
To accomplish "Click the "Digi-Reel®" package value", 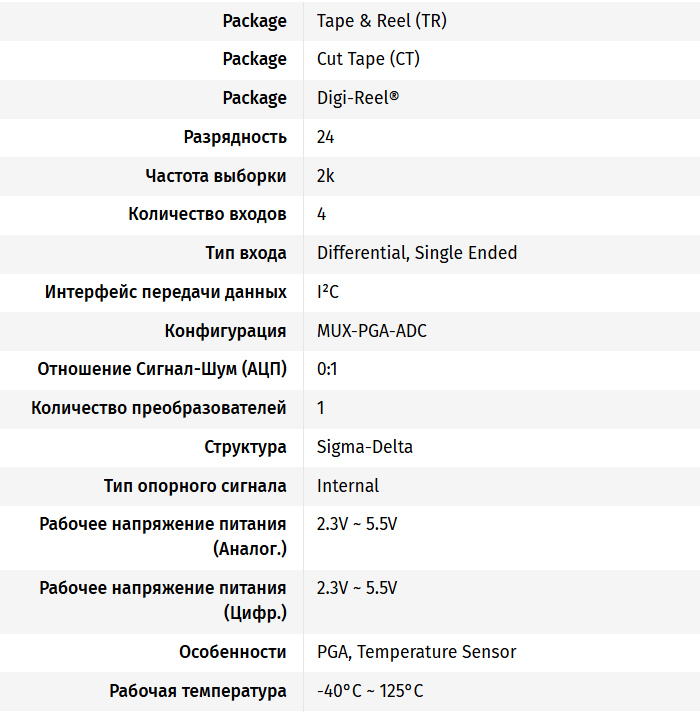I will (x=357, y=98).
